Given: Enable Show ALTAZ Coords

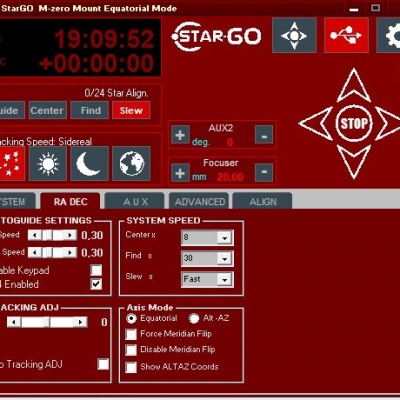Looking at the screenshot, I should 131,367.
